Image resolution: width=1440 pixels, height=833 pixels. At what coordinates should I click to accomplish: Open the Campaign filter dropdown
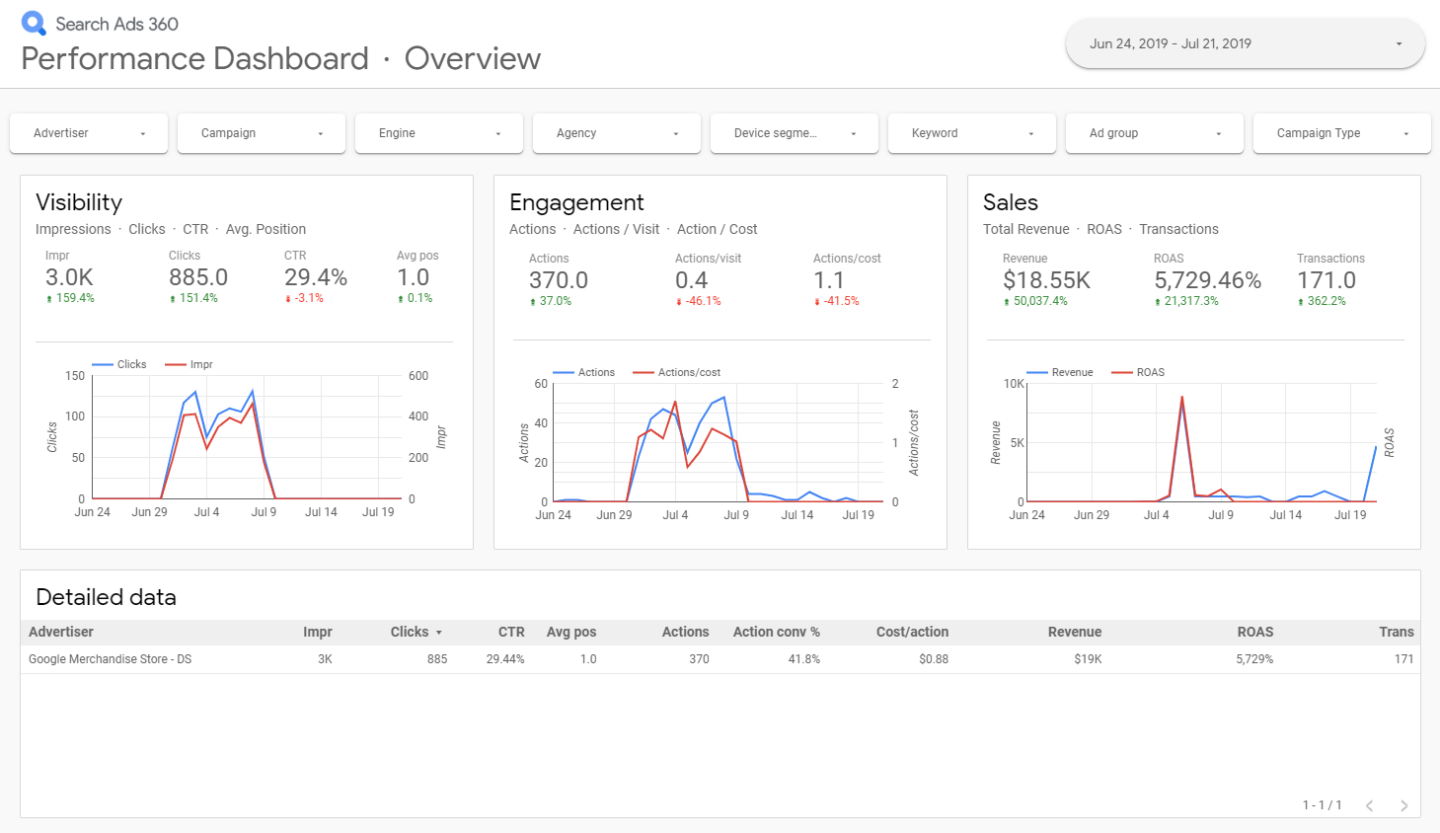pyautogui.click(x=261, y=133)
